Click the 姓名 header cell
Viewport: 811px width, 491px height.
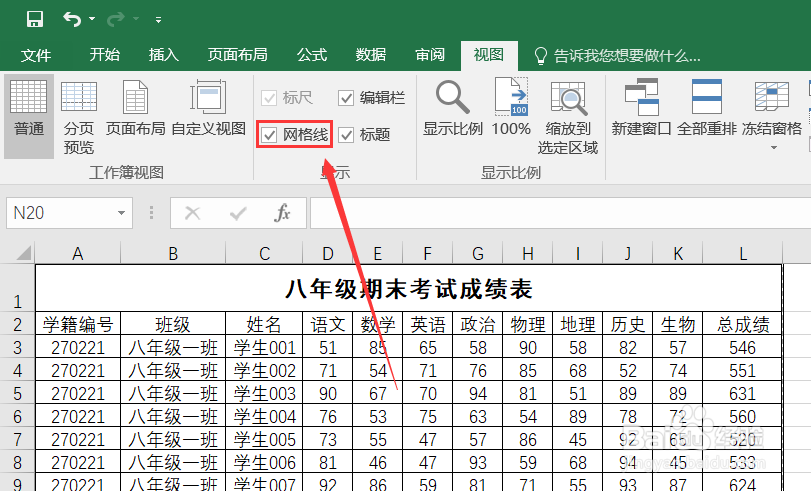click(x=264, y=324)
